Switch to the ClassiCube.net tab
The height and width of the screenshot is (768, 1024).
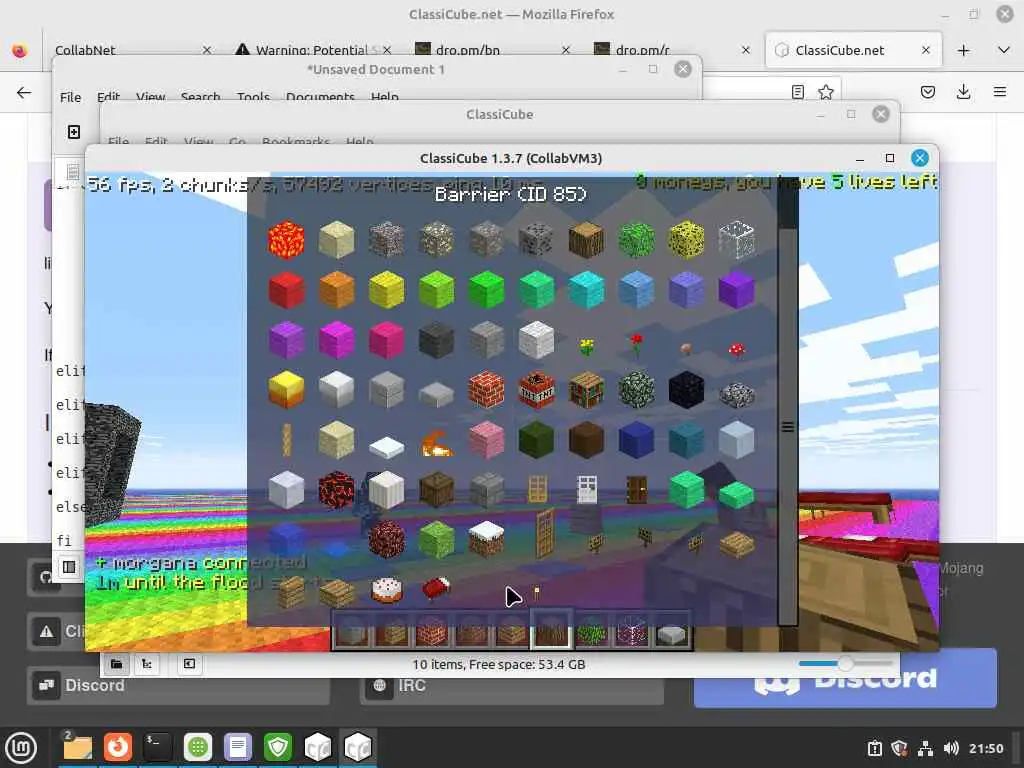(853, 50)
